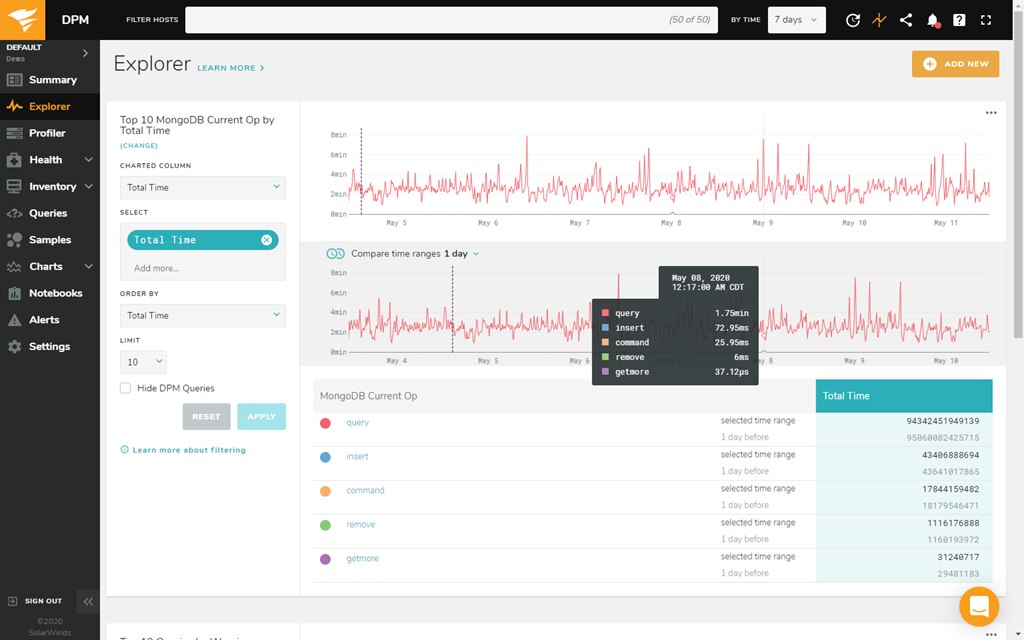Viewport: 1024px width, 640px height.
Task: Remove the Total Time filter chip
Action: pyautogui.click(x=265, y=240)
